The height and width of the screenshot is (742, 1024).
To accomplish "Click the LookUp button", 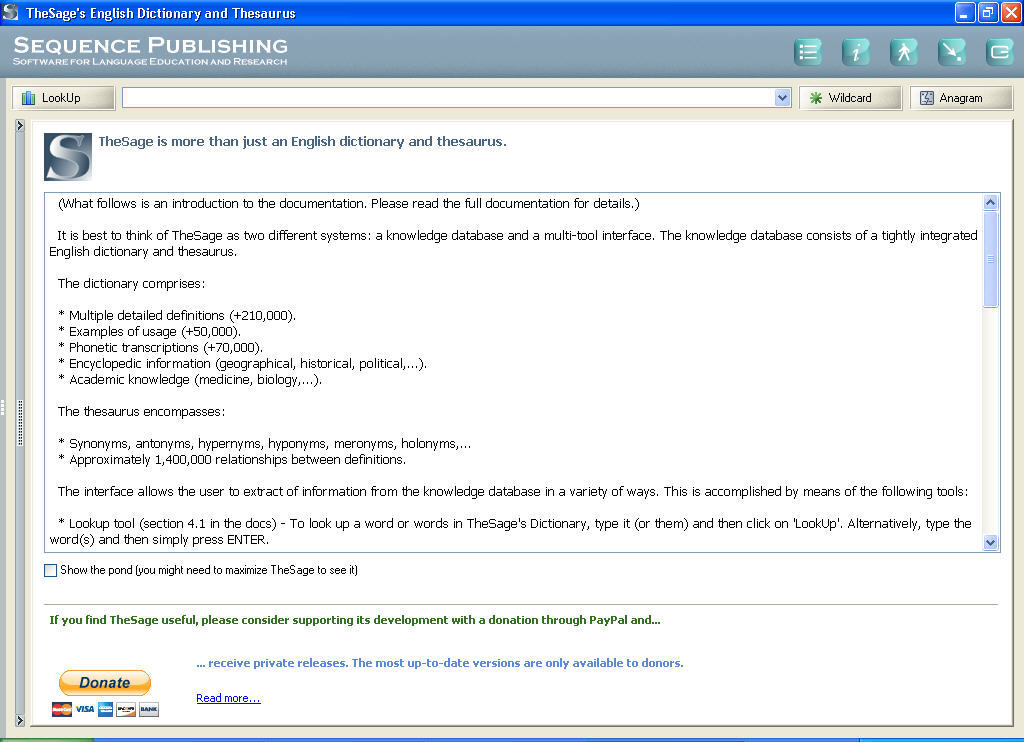I will (63, 98).
